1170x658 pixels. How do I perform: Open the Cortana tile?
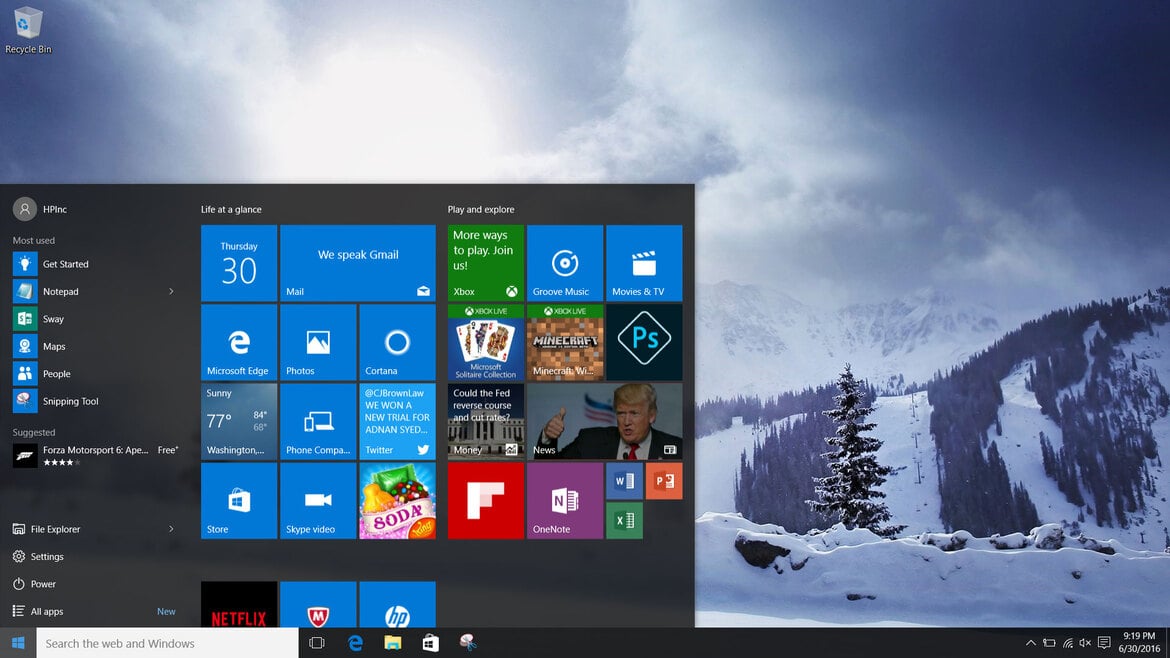397,342
